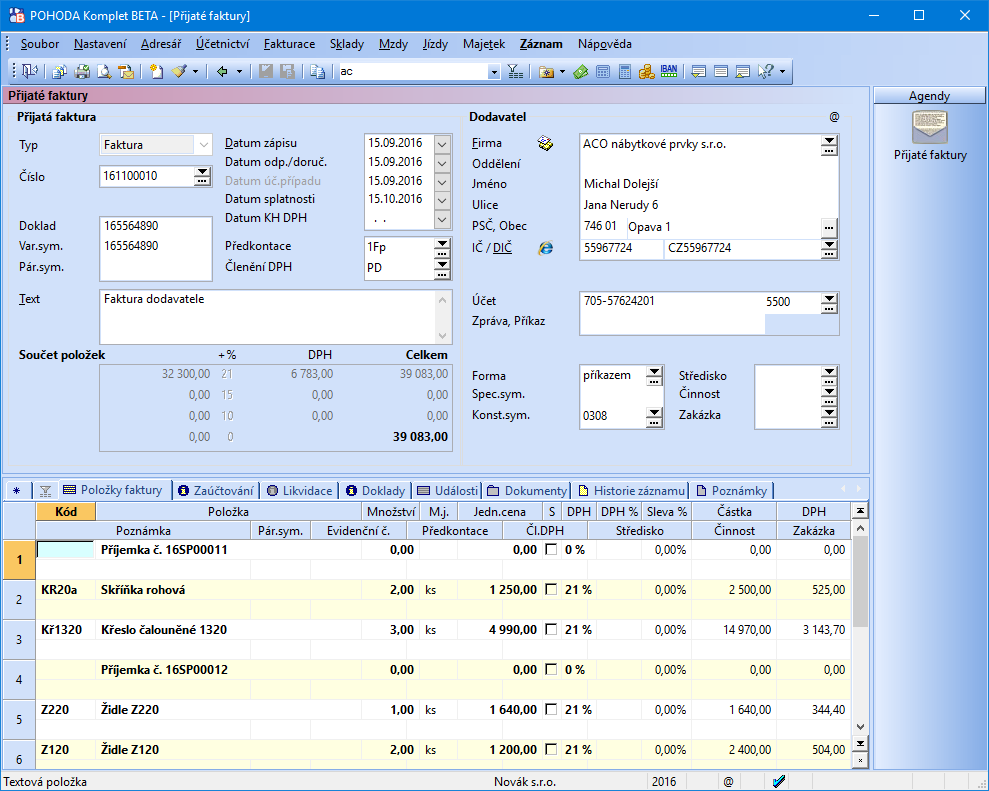This screenshot has width=989, height=791.
Task: Open the Fakturace menu
Action: (289, 44)
